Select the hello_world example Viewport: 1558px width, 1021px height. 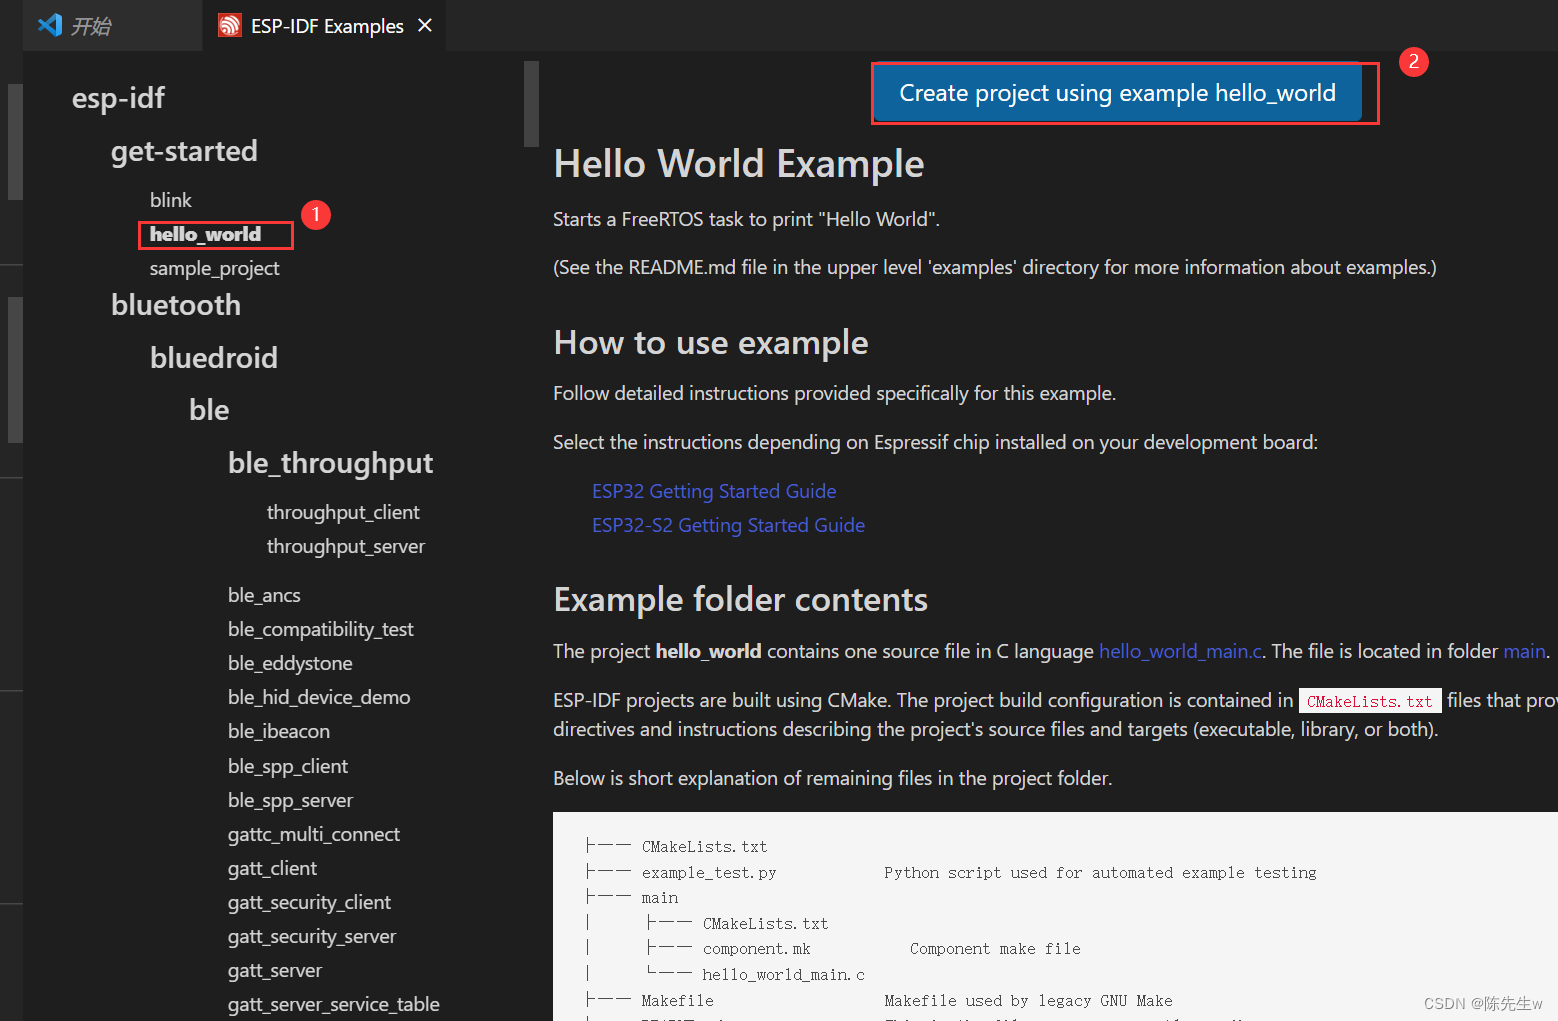coord(205,234)
